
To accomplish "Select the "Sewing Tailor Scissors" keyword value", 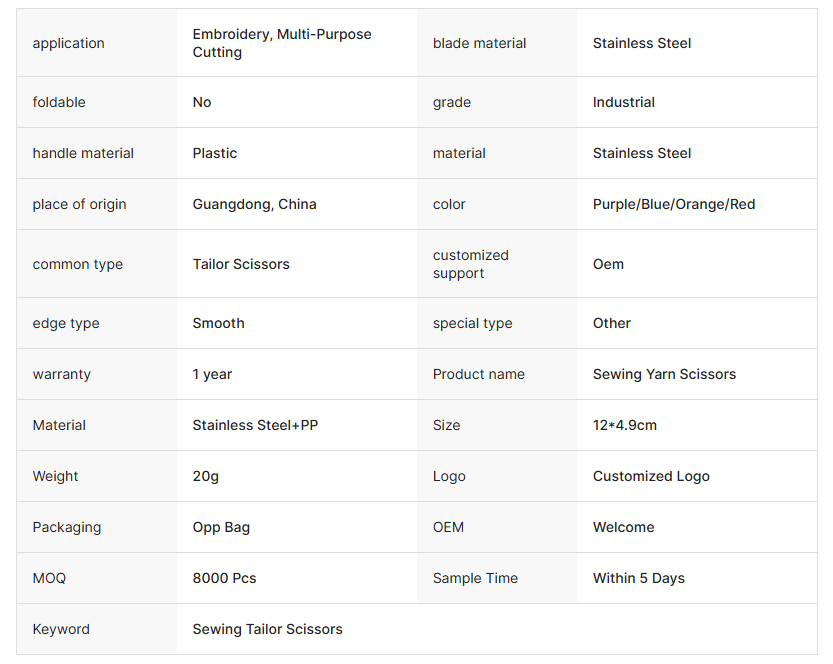I will coord(267,629).
